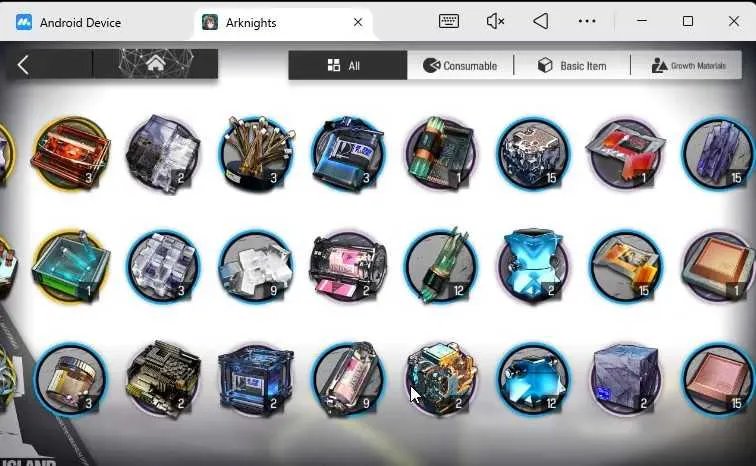Select the blue polyester chunk item count 2

pos(533,266)
